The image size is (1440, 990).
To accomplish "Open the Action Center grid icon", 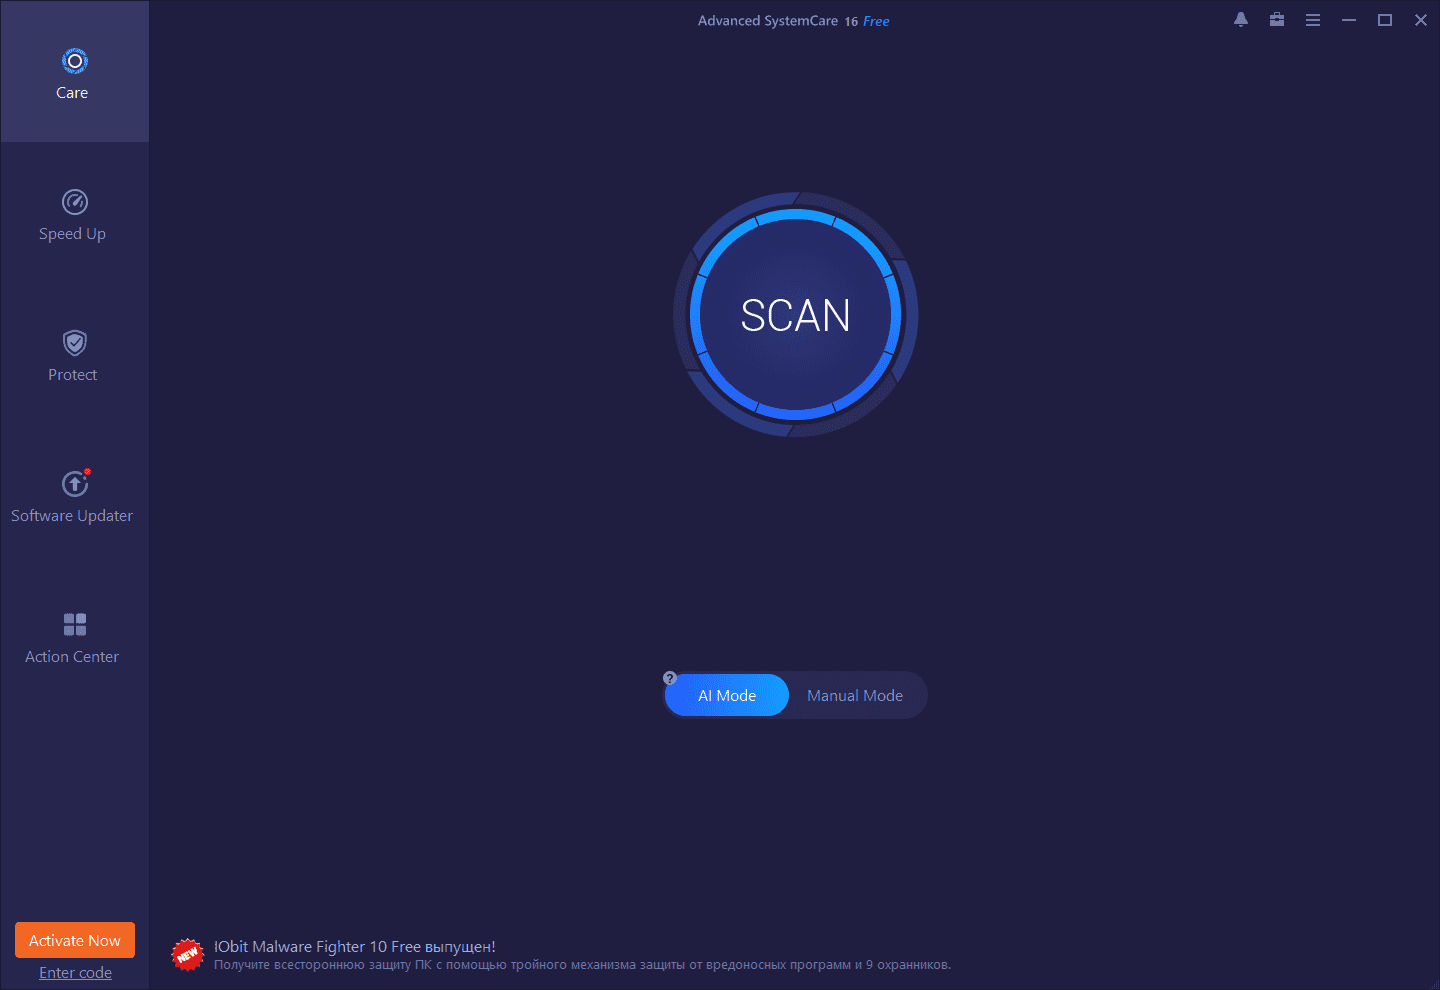I will [74, 624].
